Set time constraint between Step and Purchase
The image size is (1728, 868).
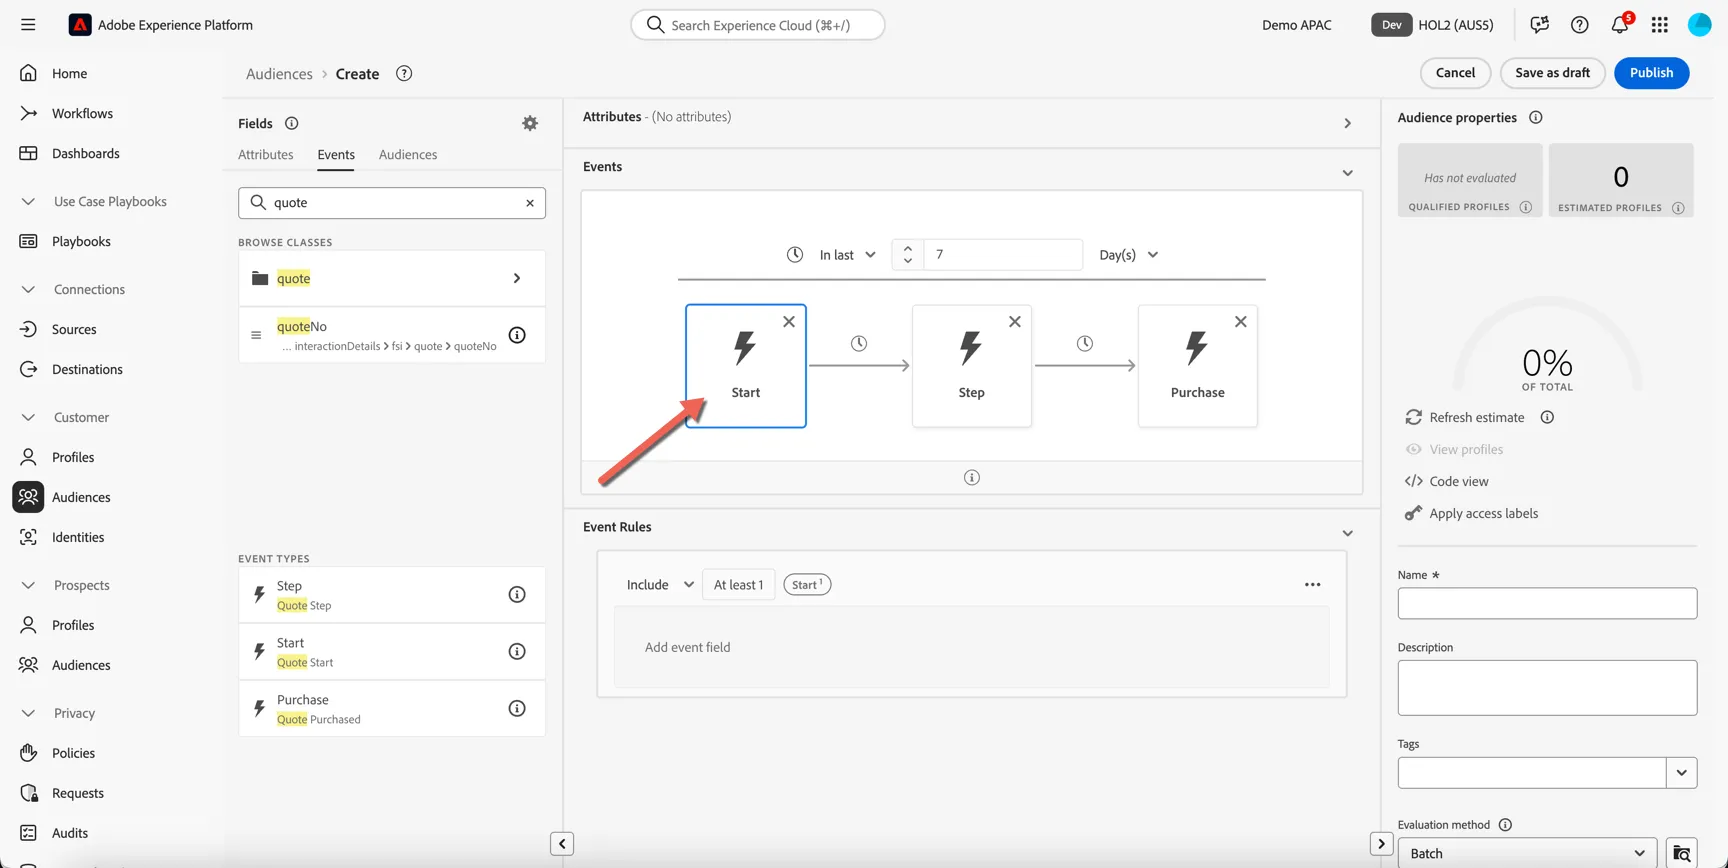pos(1085,343)
